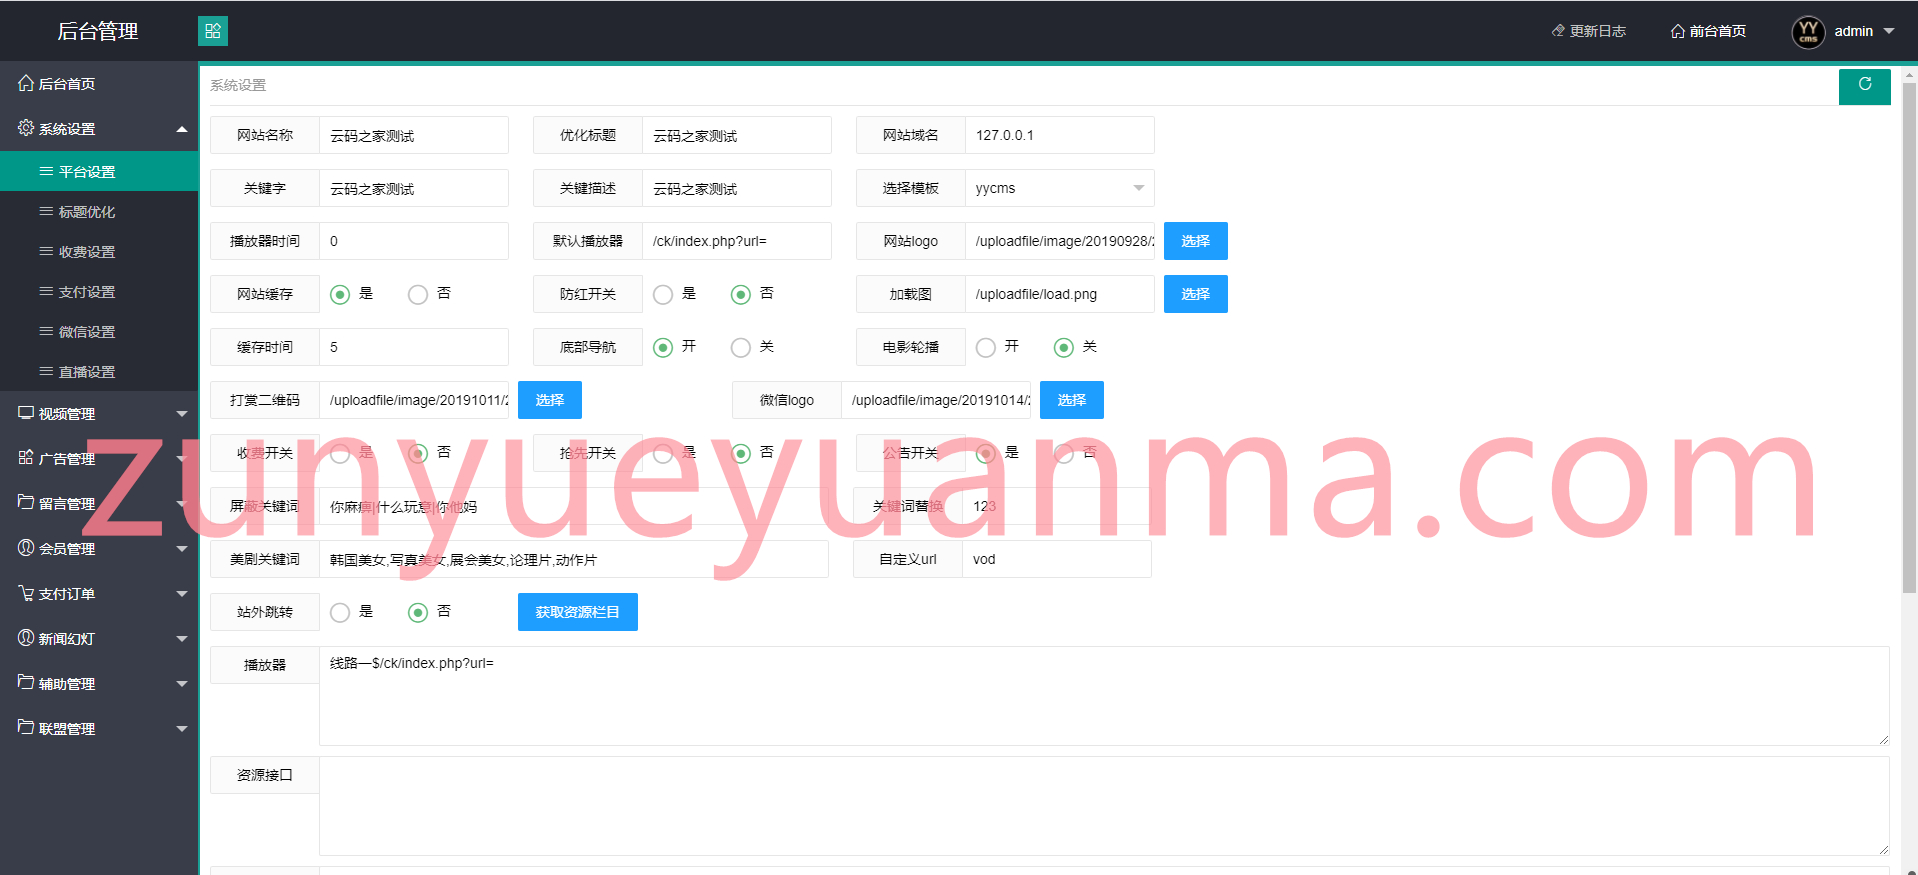
Task: Click the 资源接口 textarea
Action: [x=1104, y=806]
